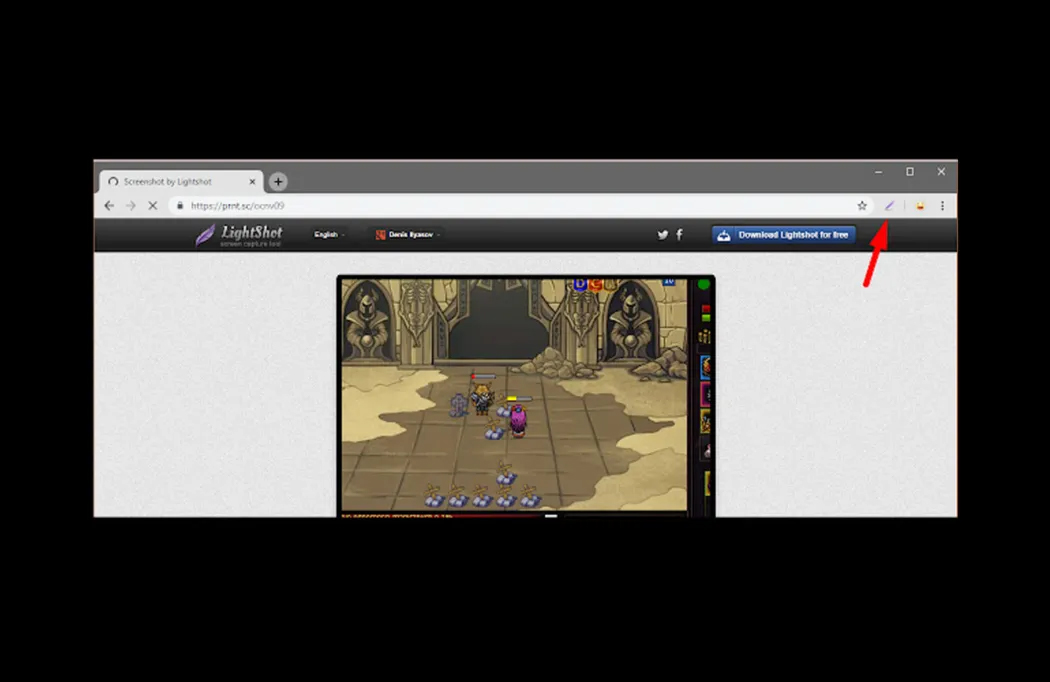
Task: Bookmark the page with the star icon
Action: tap(862, 206)
